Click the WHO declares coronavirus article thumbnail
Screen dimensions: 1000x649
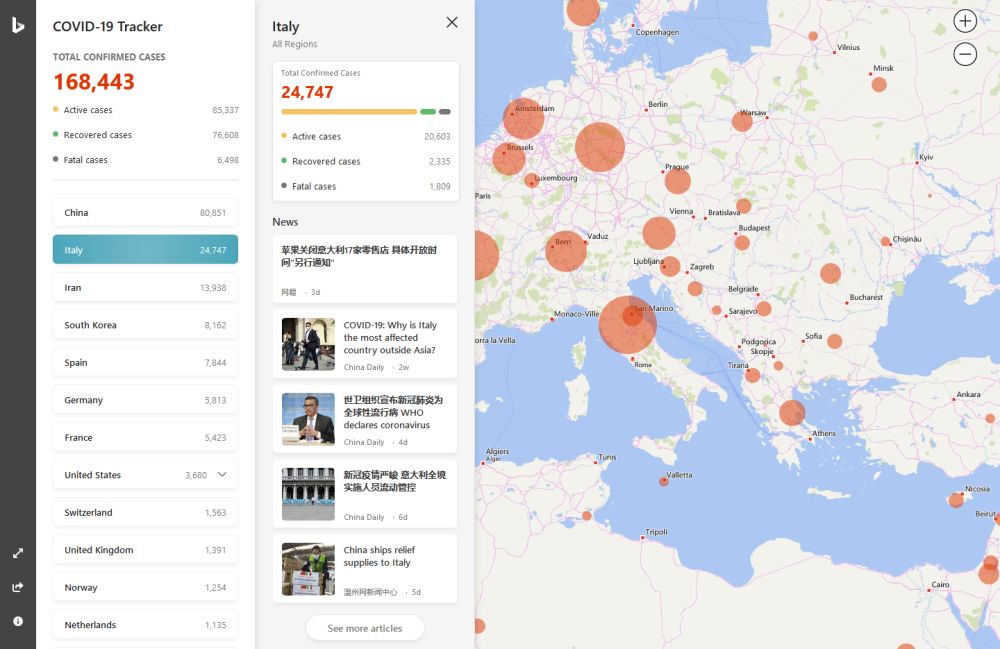tap(308, 419)
